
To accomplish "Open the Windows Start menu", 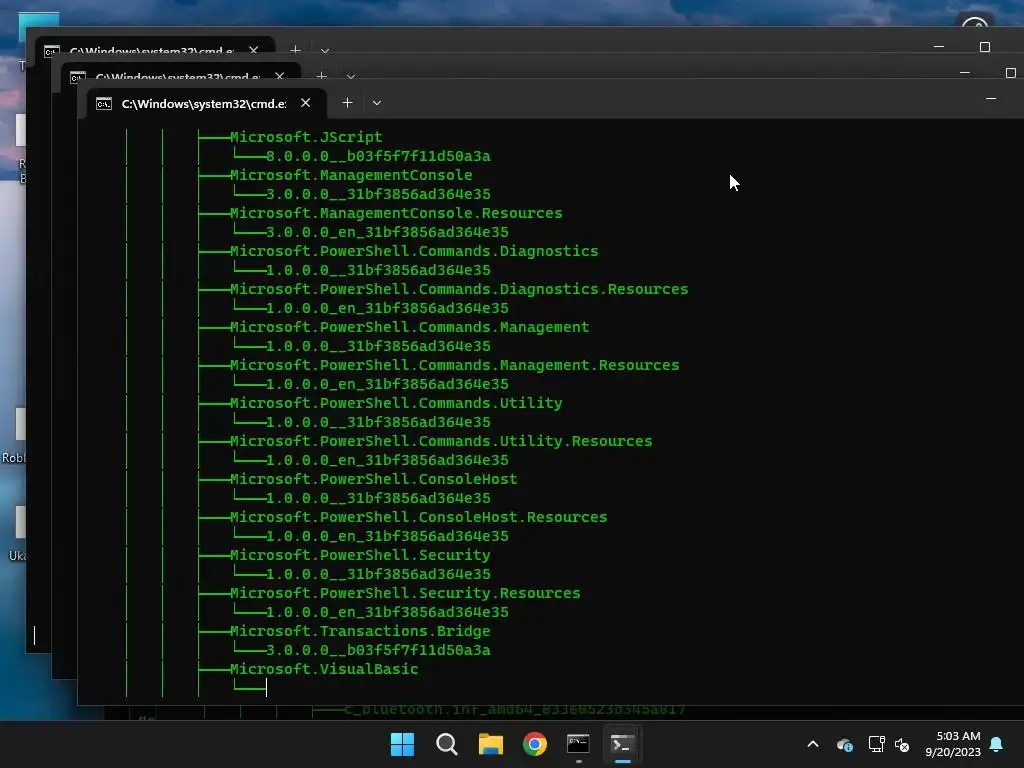I will pos(402,744).
